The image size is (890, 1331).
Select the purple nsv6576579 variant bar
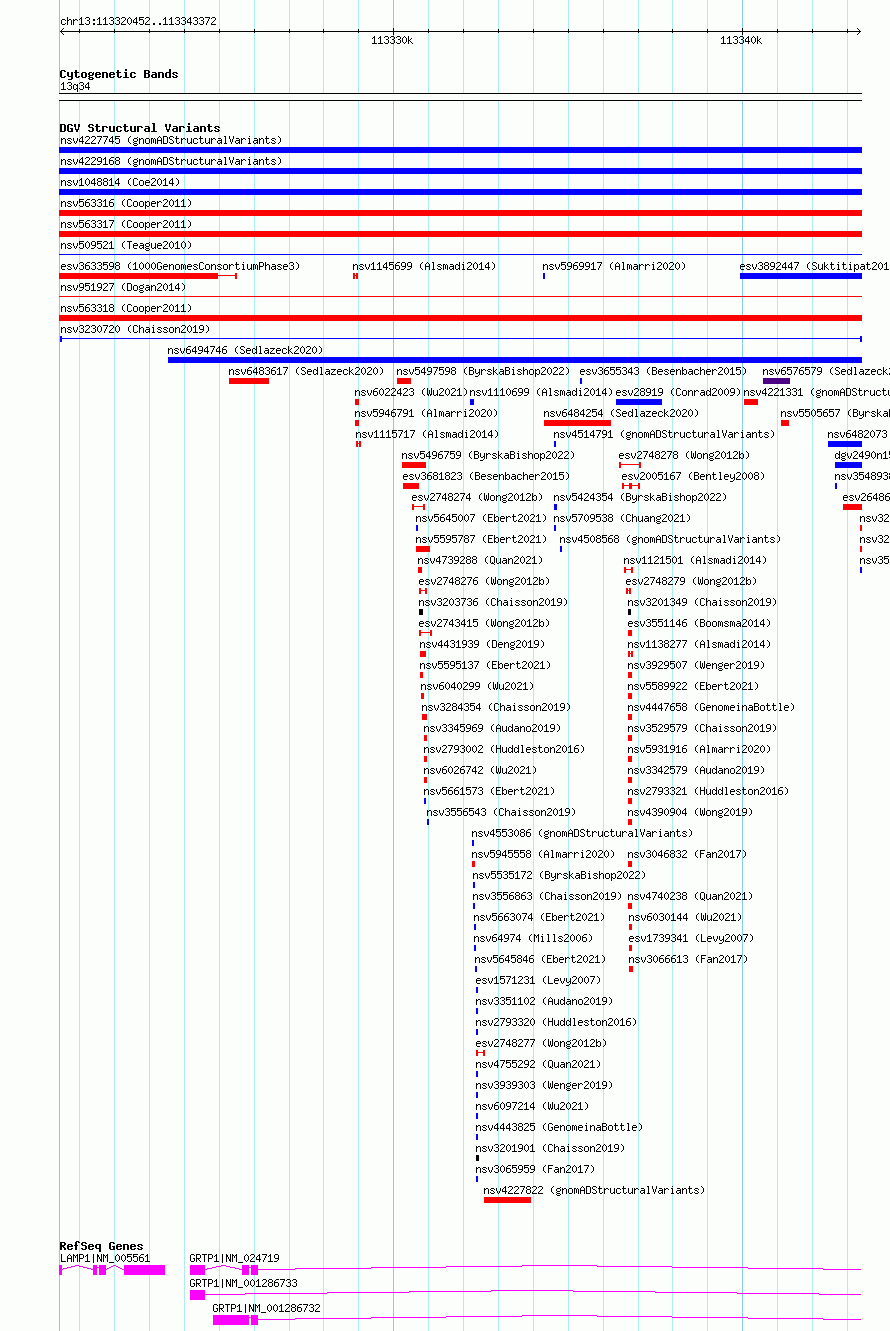[776, 380]
